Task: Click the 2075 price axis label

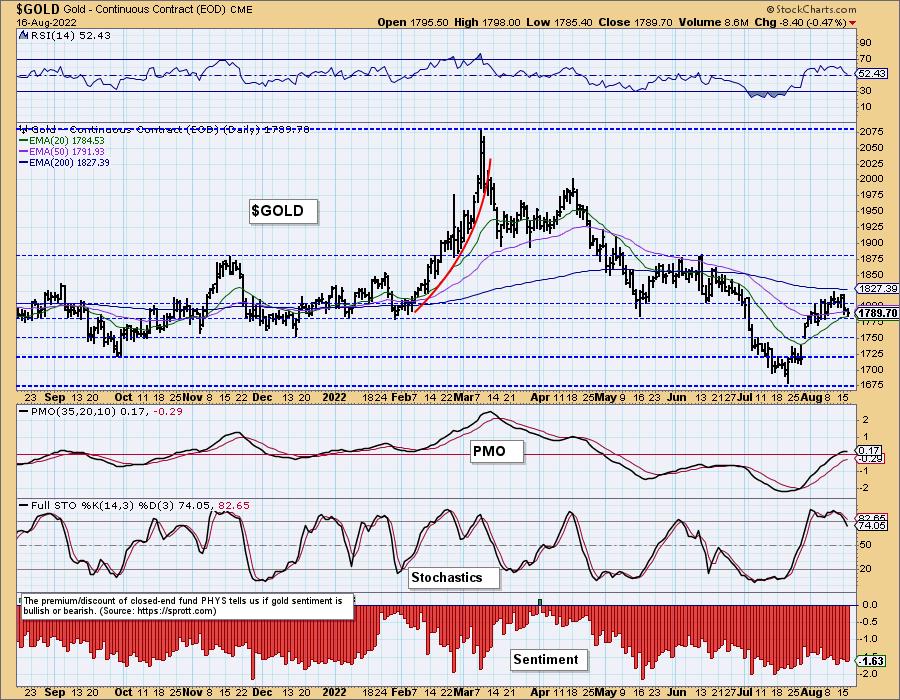Action: point(872,131)
